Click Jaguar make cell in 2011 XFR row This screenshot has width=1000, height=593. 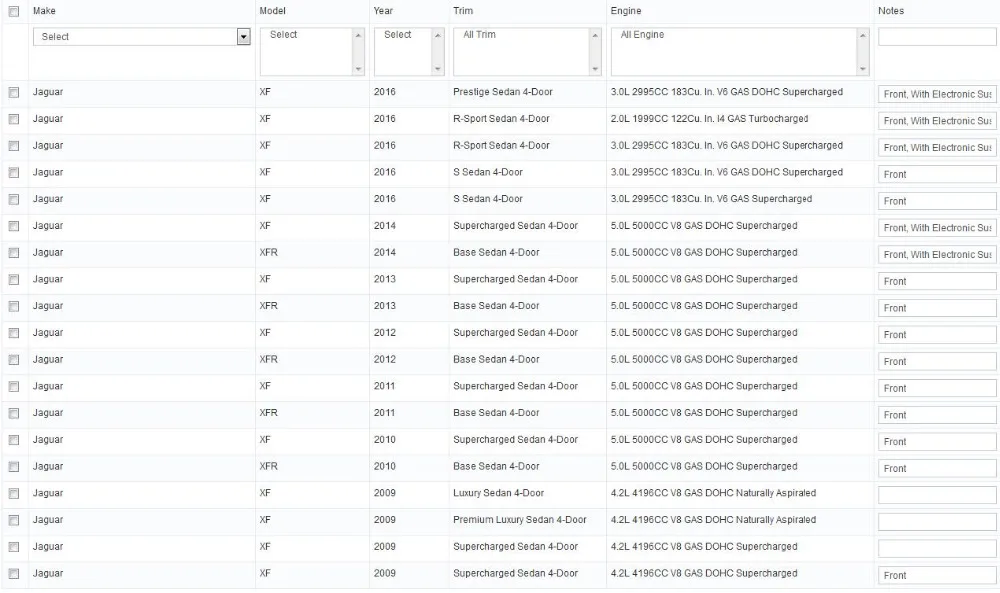point(48,413)
